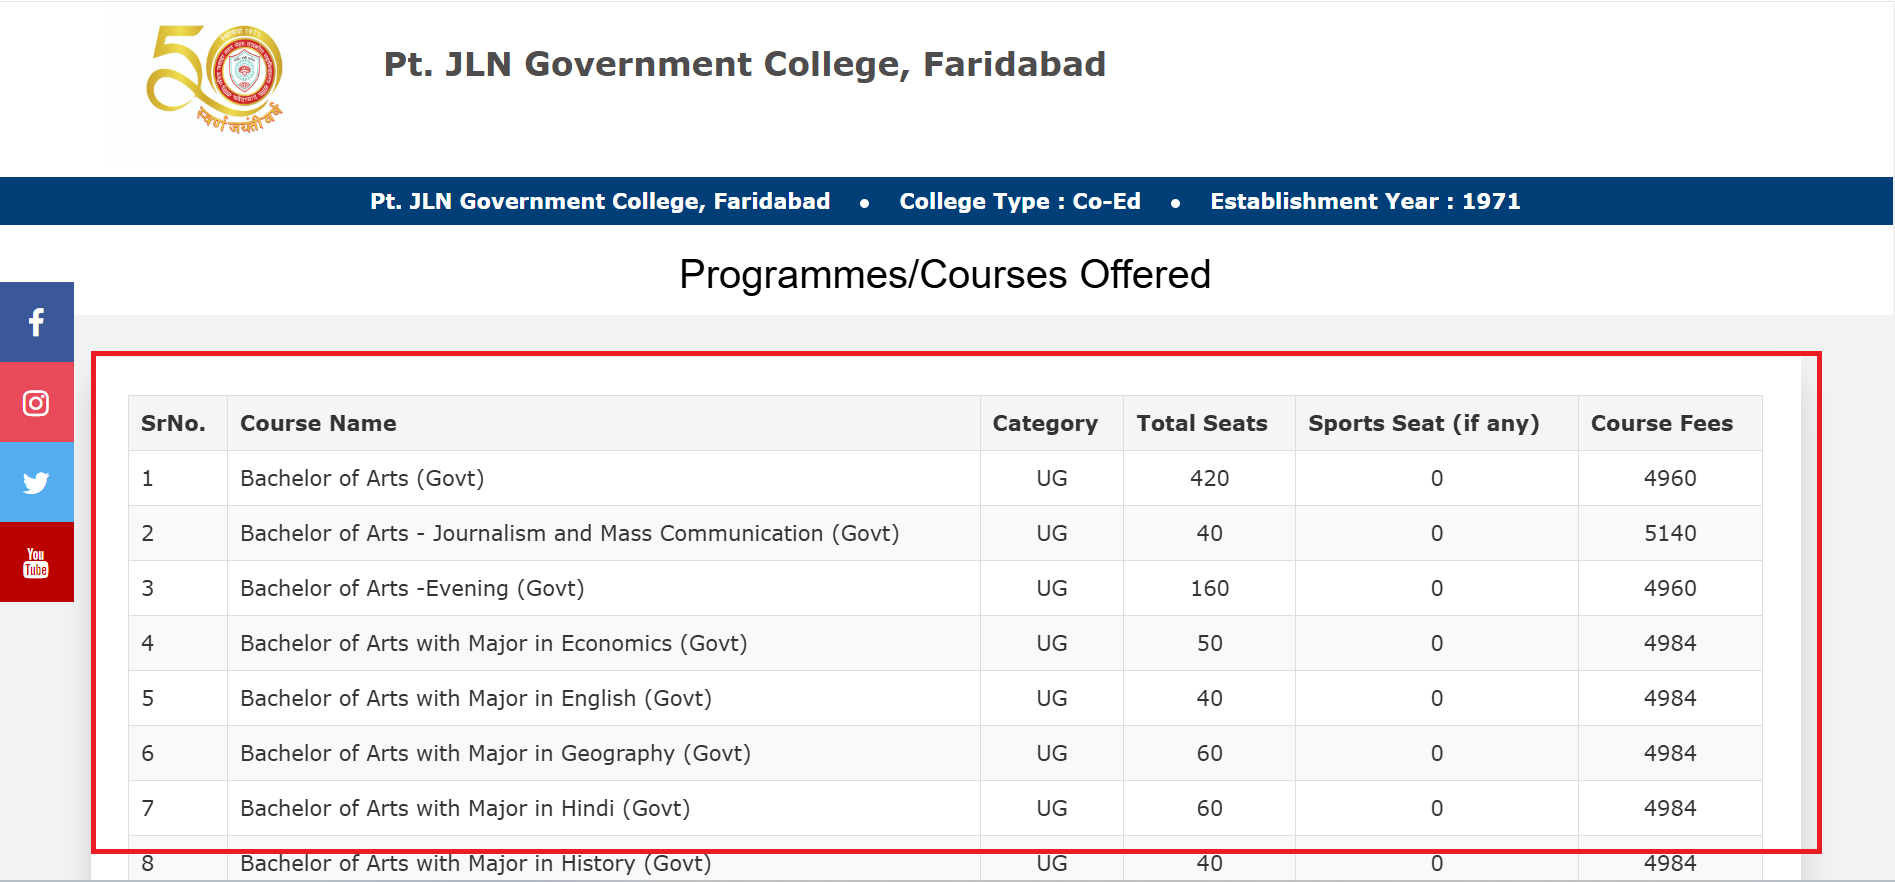This screenshot has height=882, width=1895.
Task: Click the Category column header
Action: 1044,423
